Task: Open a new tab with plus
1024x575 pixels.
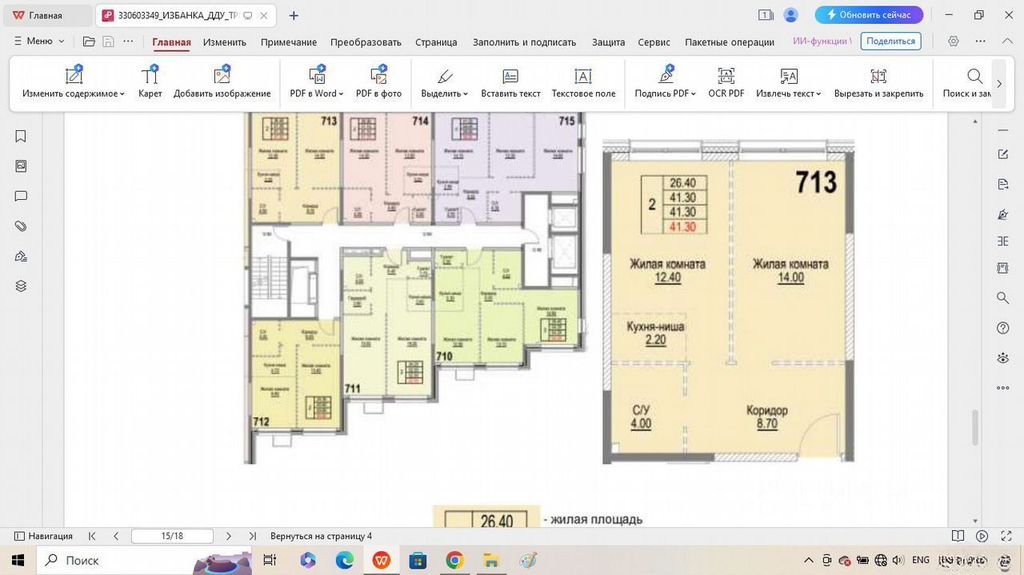Action: tap(293, 15)
